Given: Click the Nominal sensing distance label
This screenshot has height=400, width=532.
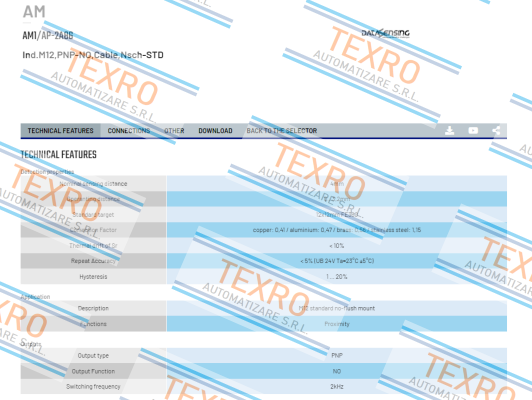Looking at the screenshot, I should (93, 184).
